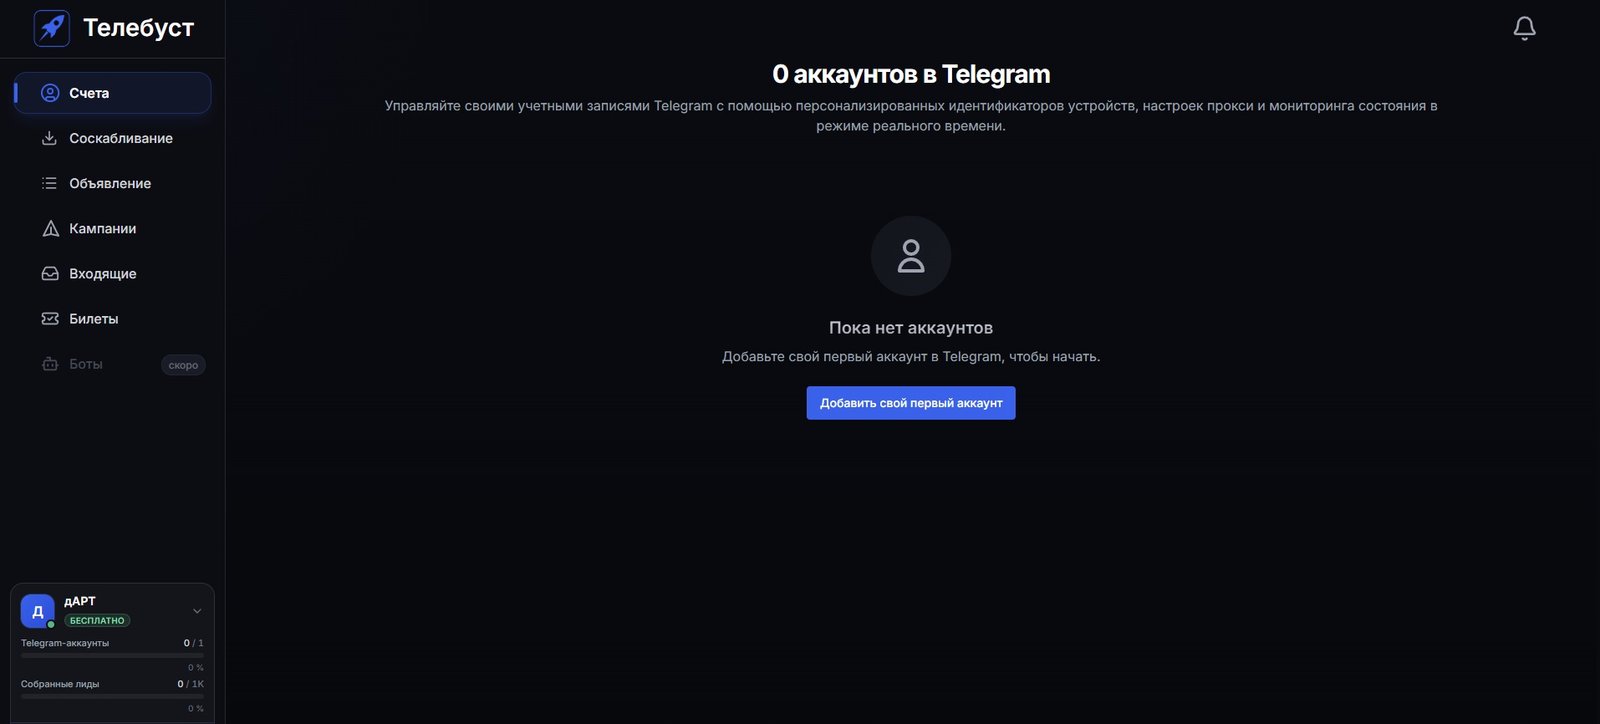The width and height of the screenshot is (1600, 724).
Task: Click the Соскабливание download icon
Action: [x=49, y=138]
